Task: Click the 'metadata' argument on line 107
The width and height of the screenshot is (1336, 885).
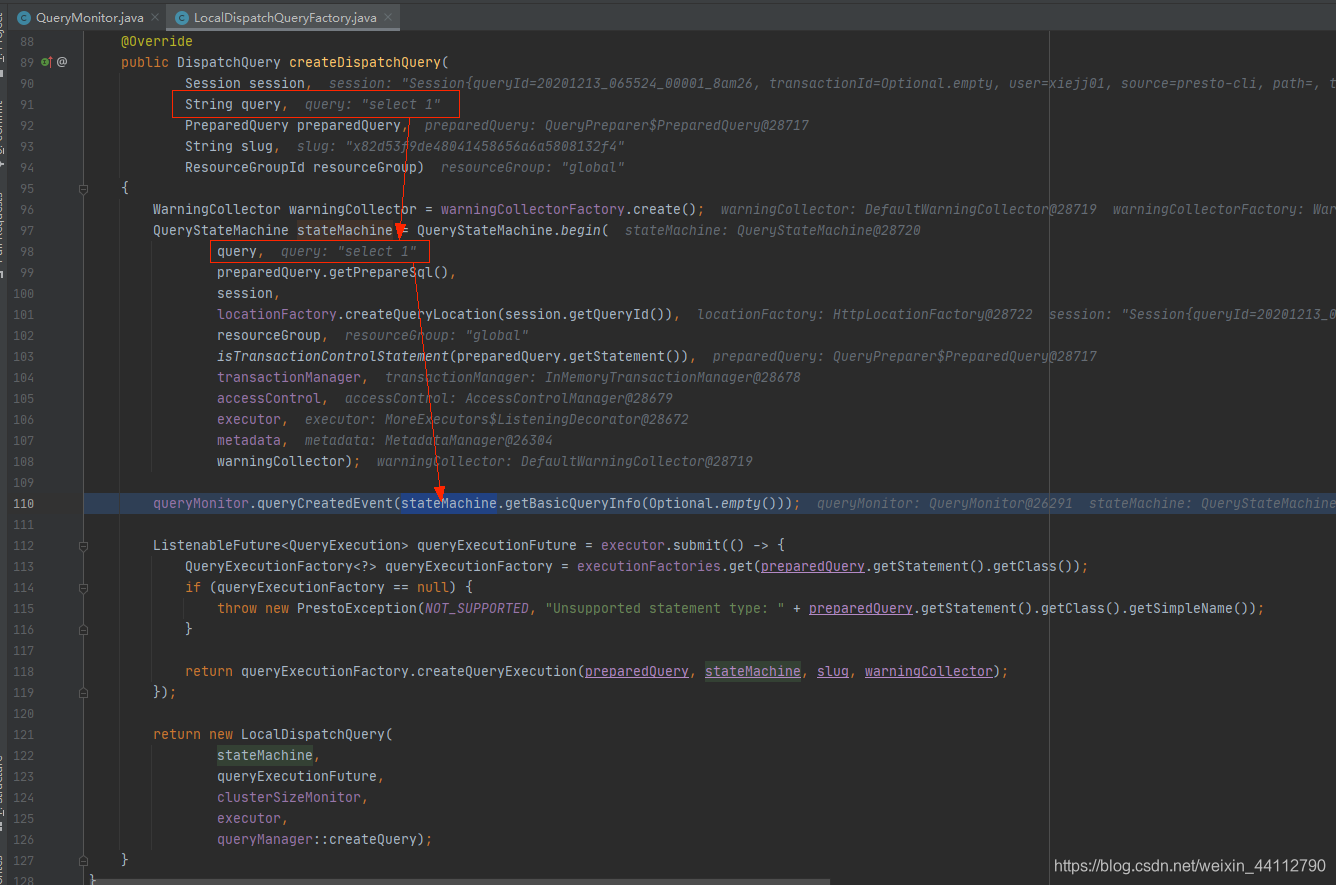Action: [249, 440]
